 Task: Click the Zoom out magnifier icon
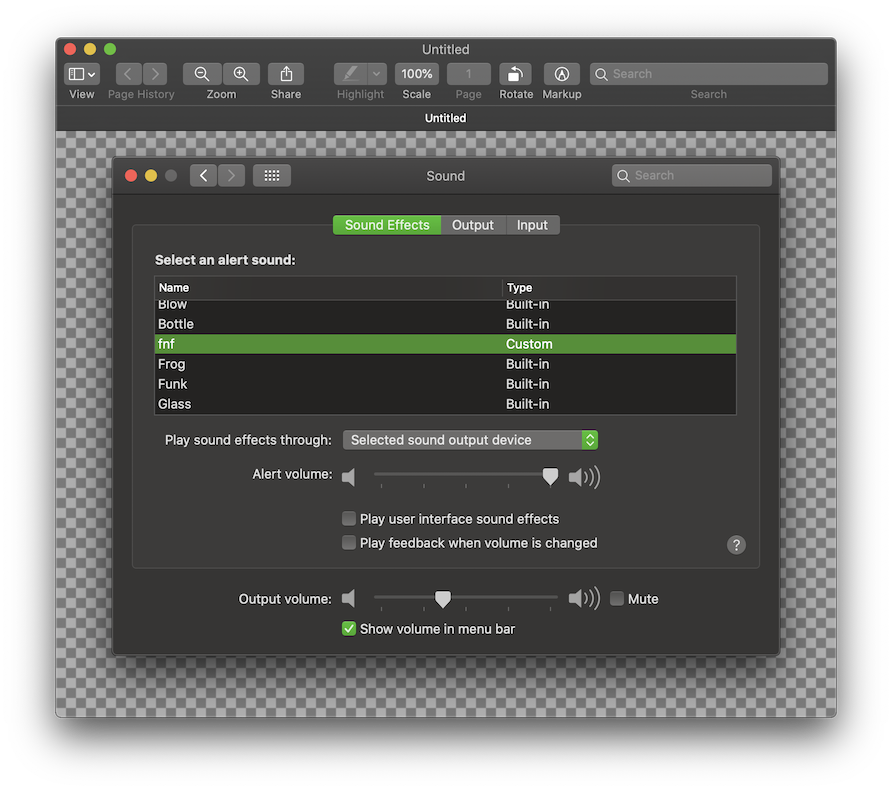(x=202, y=74)
